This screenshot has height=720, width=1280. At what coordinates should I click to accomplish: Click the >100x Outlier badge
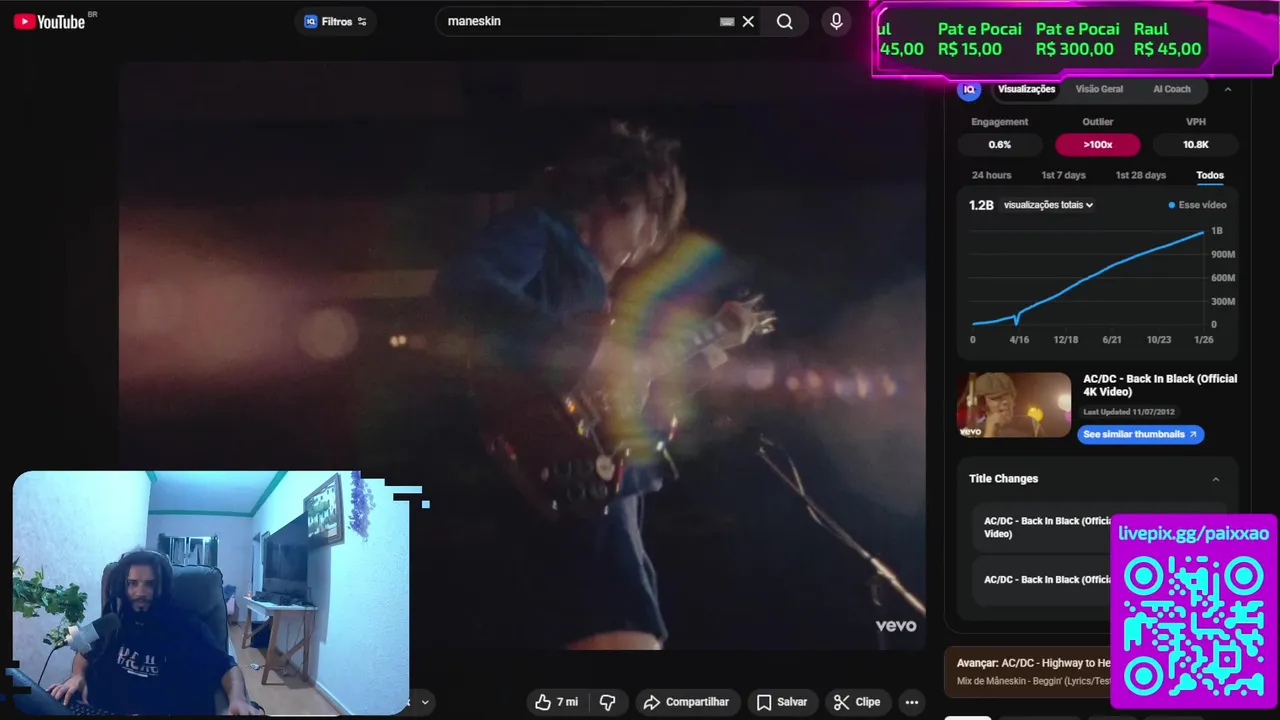1097,144
